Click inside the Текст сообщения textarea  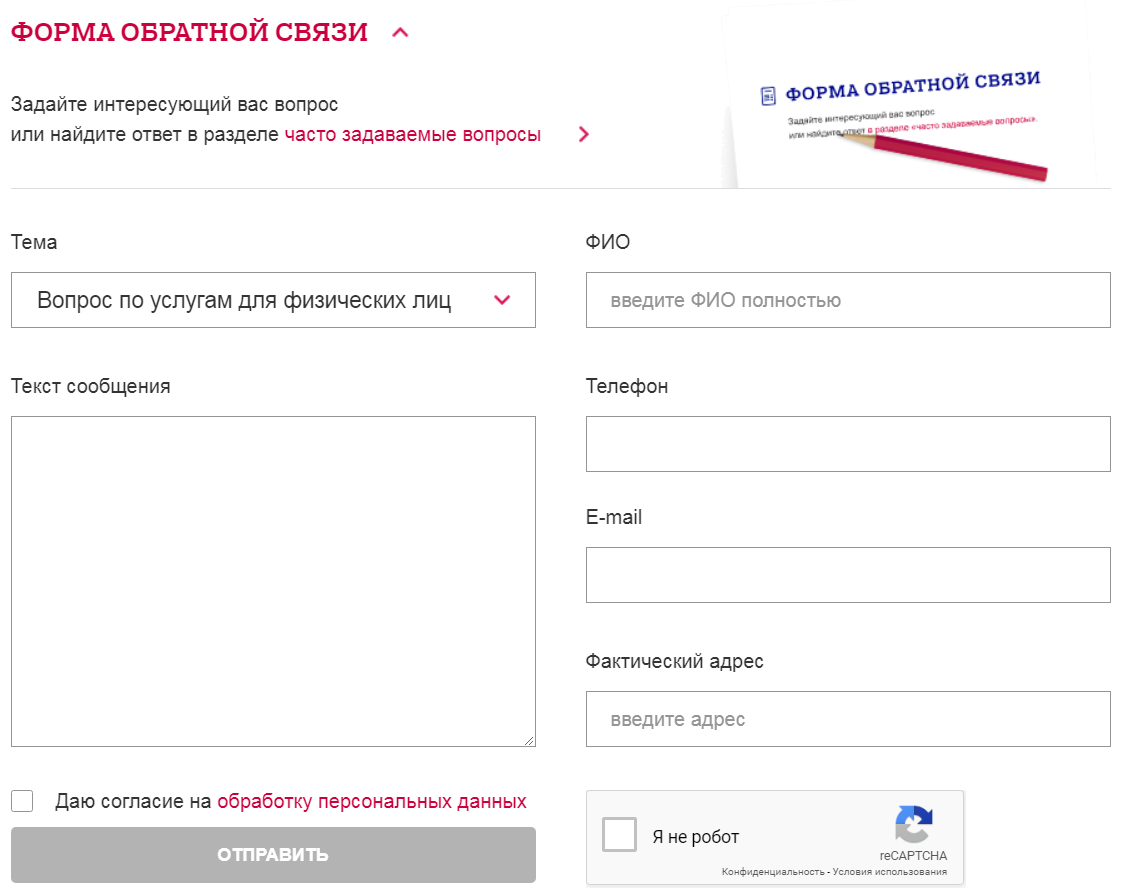pos(273,581)
